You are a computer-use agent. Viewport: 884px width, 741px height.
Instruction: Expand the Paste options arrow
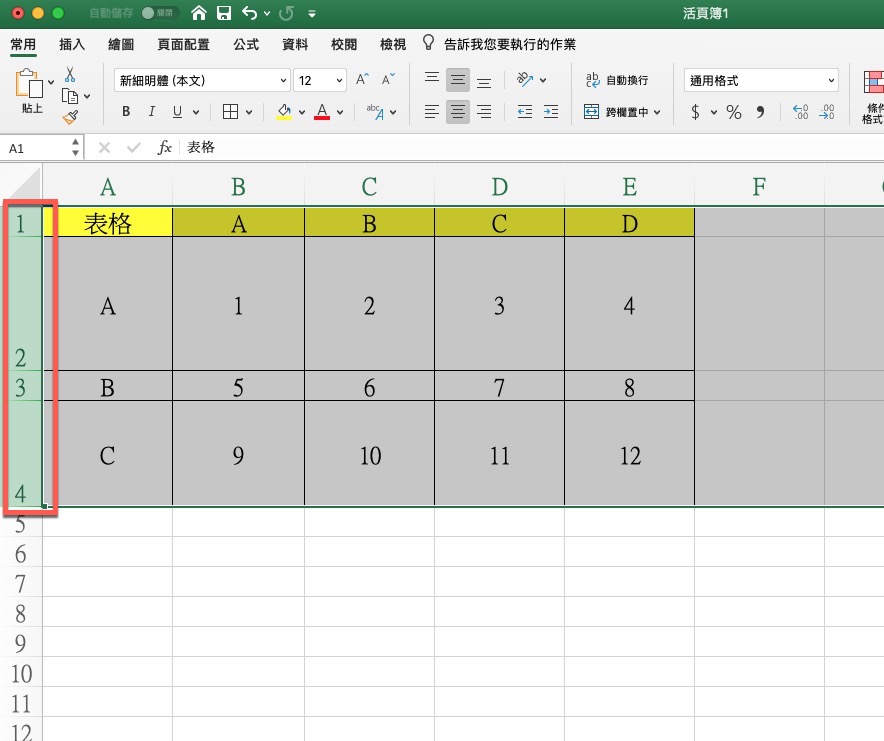point(51,82)
